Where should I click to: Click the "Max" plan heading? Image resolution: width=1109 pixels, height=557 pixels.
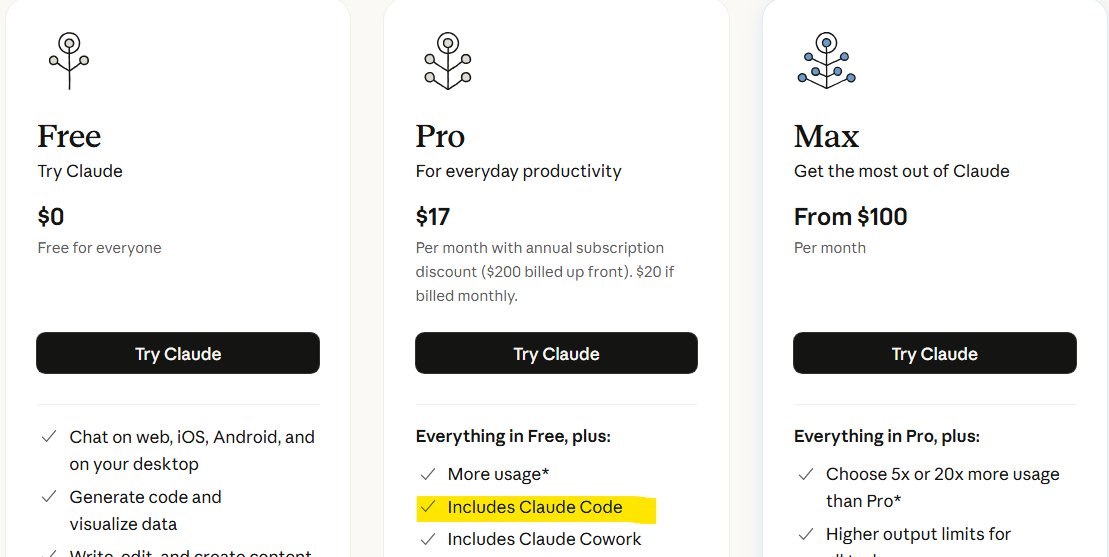[x=826, y=136]
